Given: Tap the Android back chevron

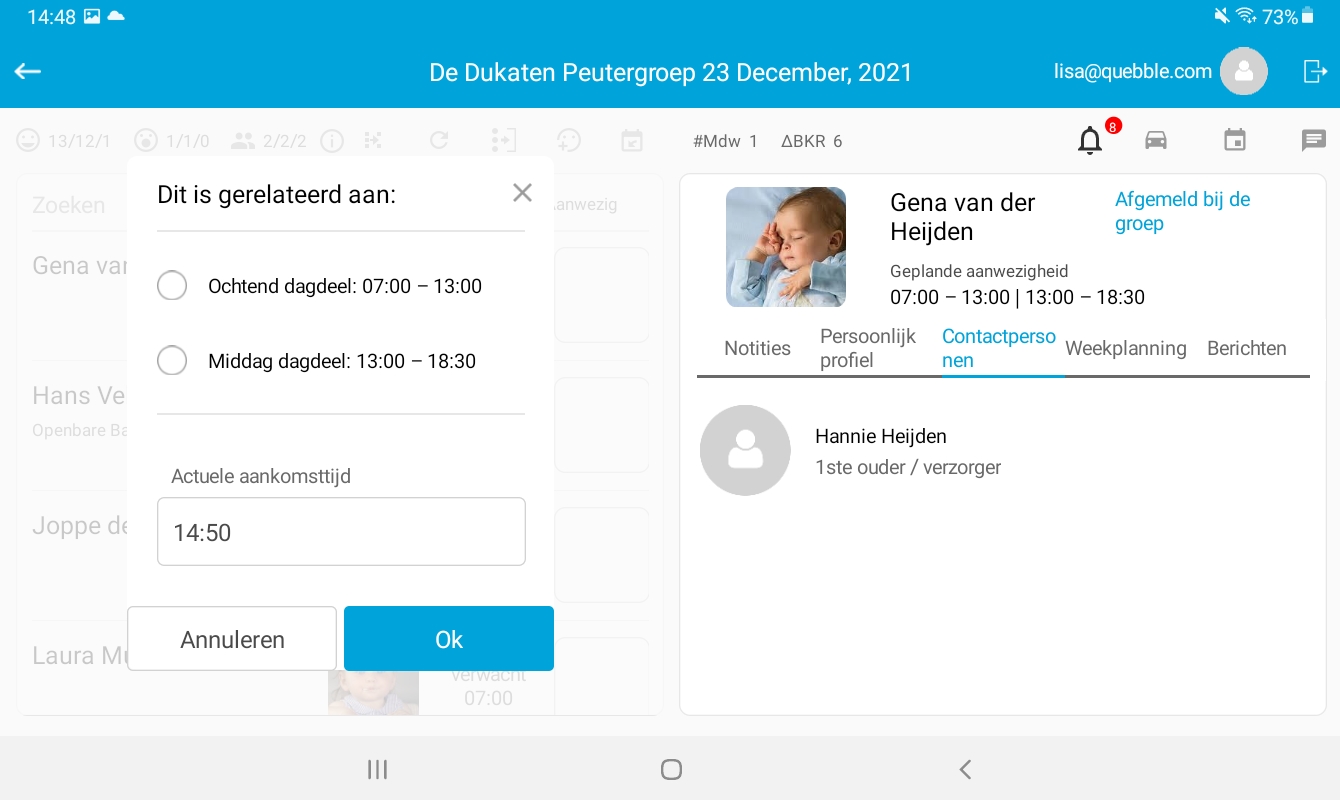Looking at the screenshot, I should (x=965, y=769).
